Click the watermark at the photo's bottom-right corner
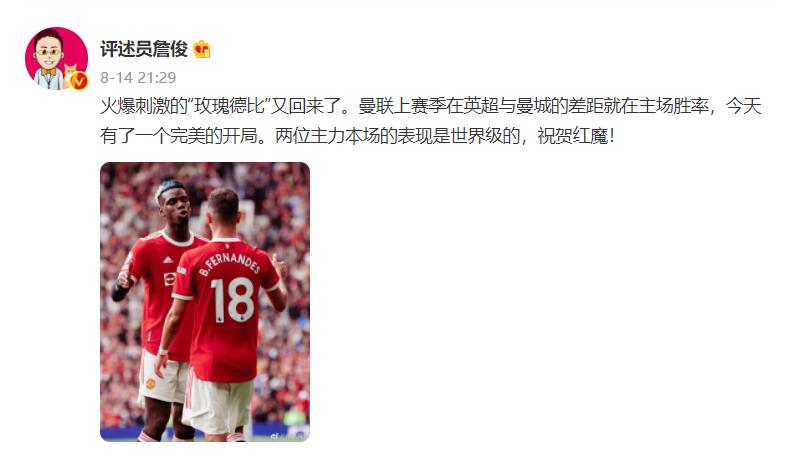Screen dimensions: 800x467 coord(288,435)
